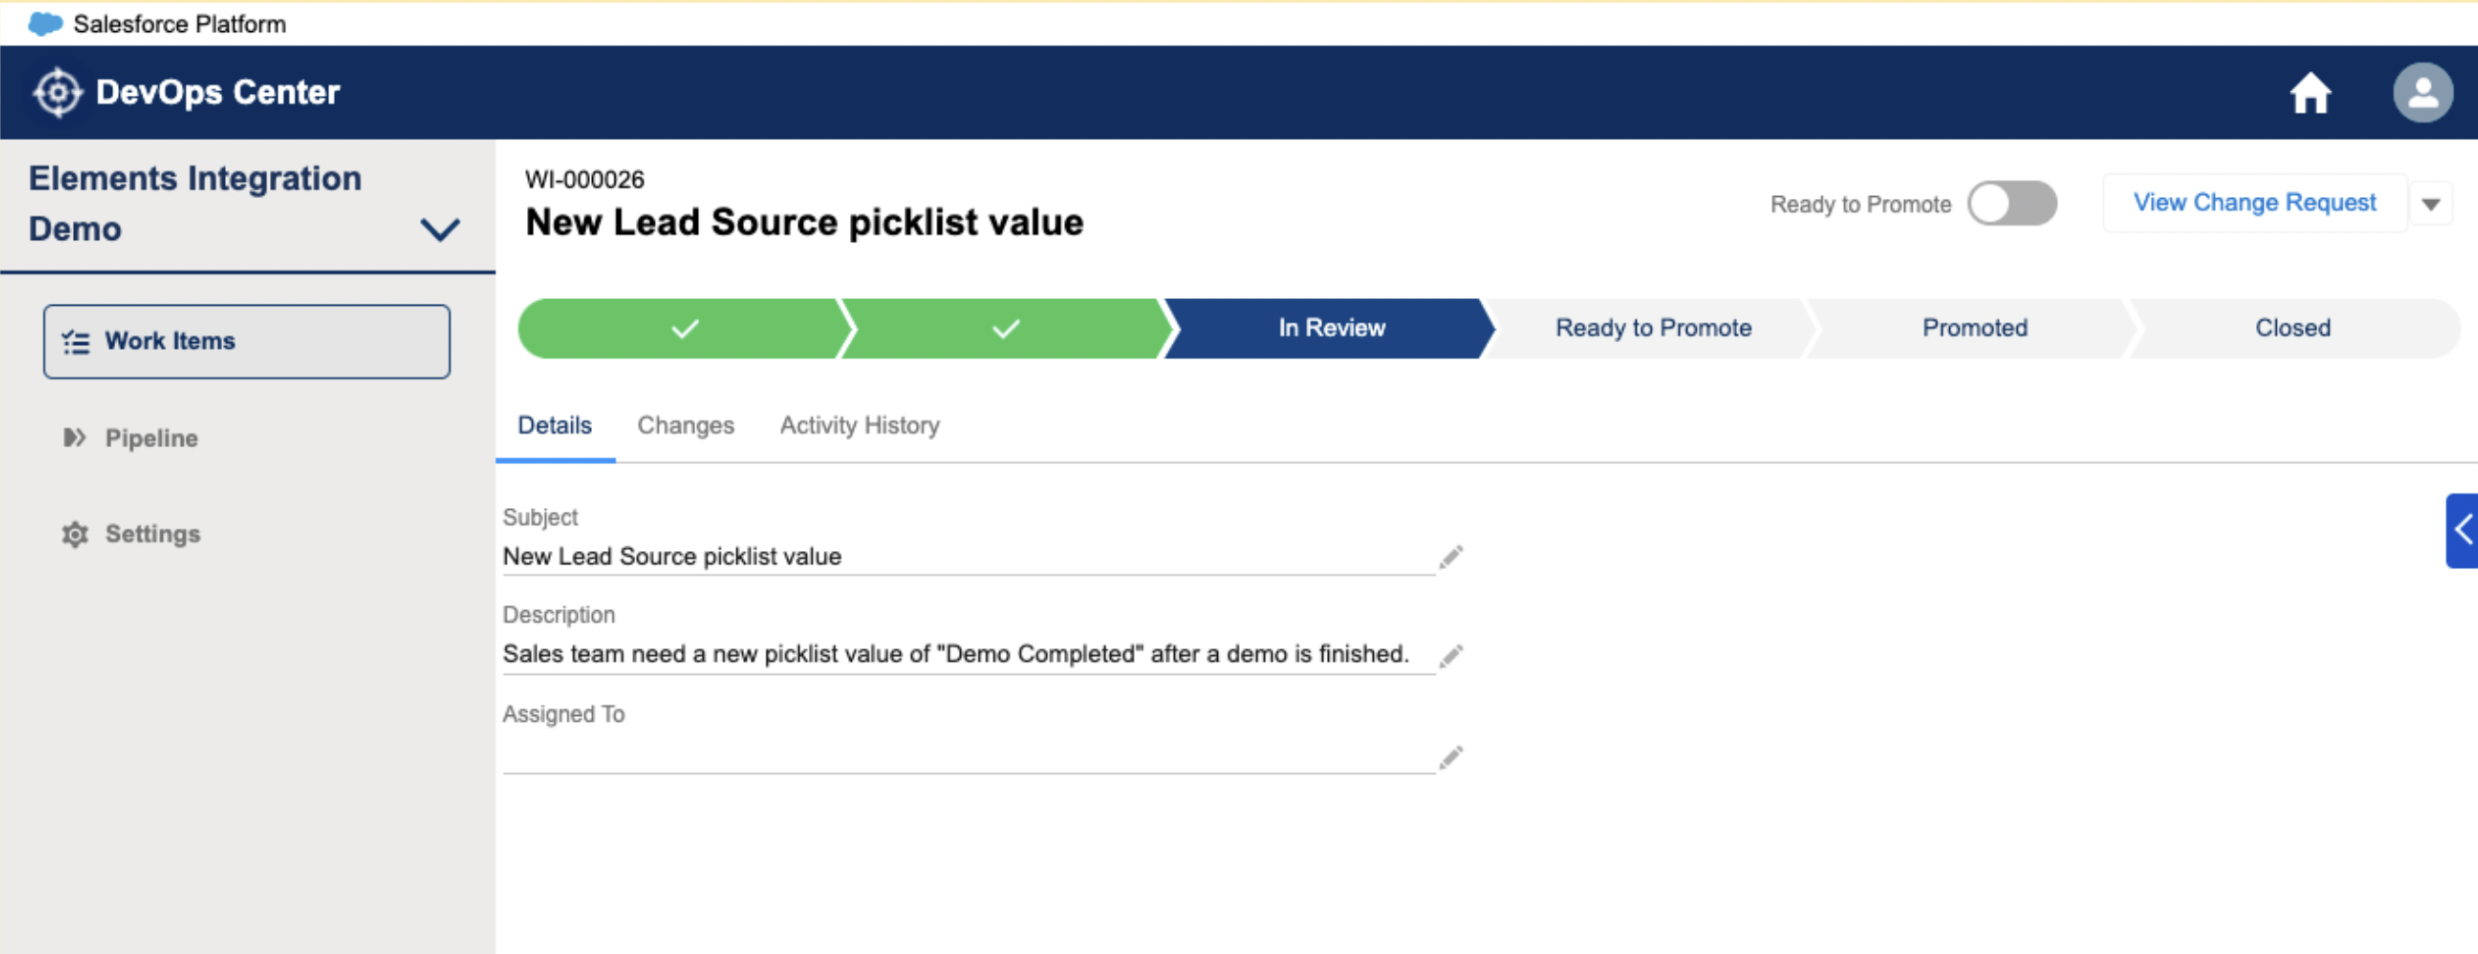Click the Salesforce cloud logo
The image size is (2478, 954).
point(46,24)
